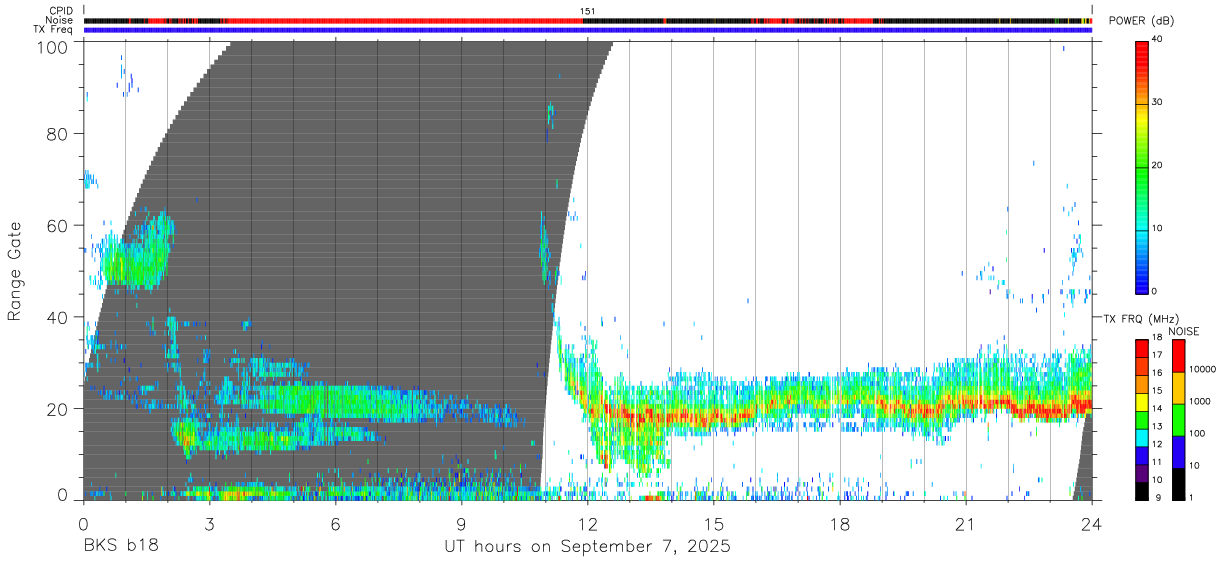
Task: Click the 24 tick on UT hours axis
Action: pos(1092,524)
